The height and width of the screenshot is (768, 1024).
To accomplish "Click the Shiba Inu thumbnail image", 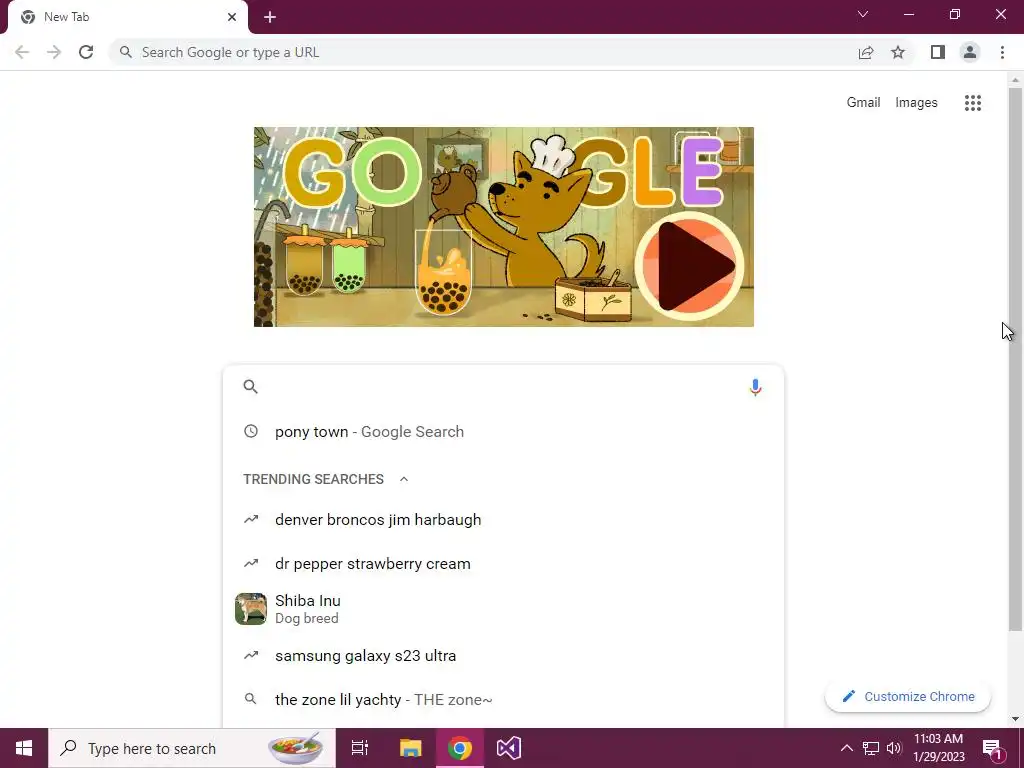I will coord(251,609).
